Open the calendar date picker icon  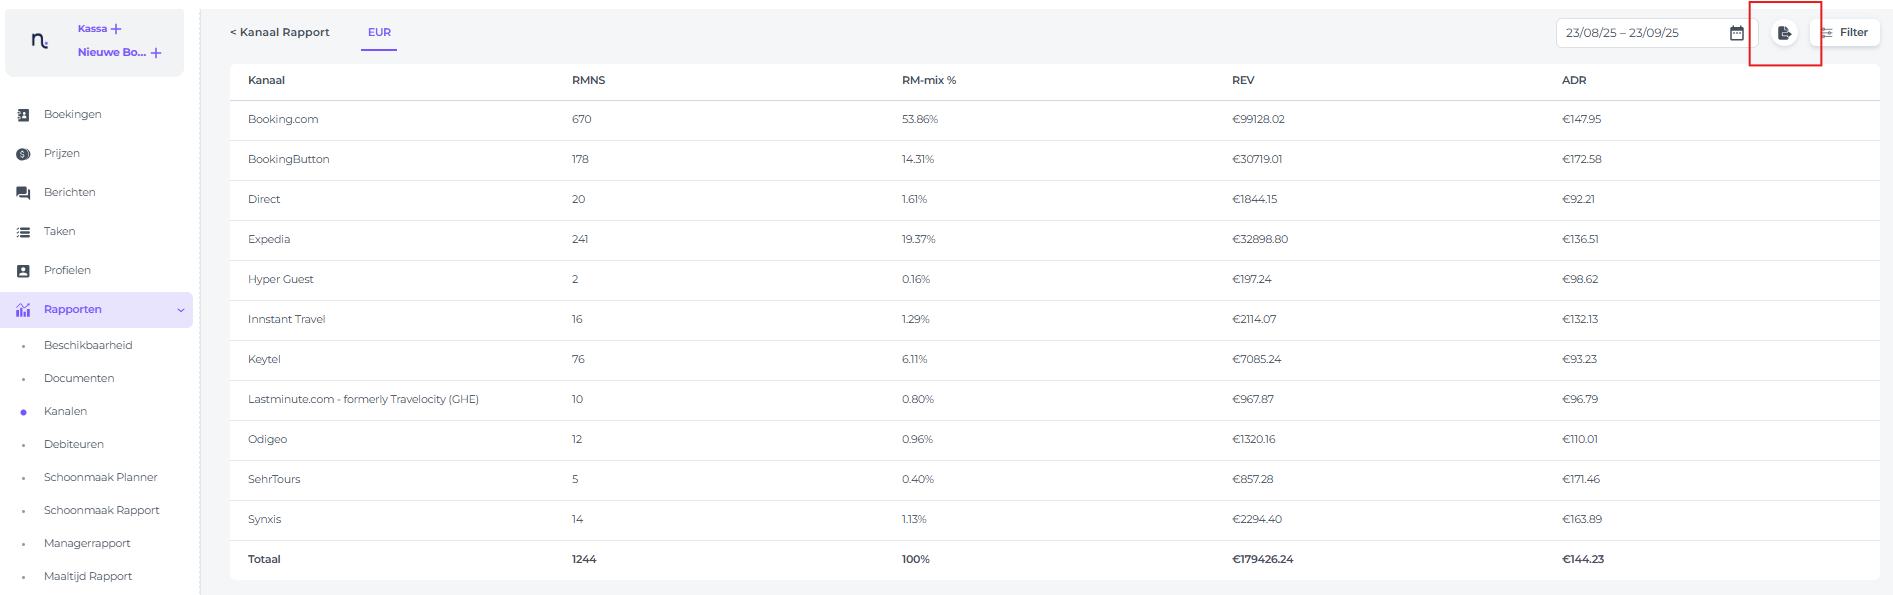point(1737,33)
